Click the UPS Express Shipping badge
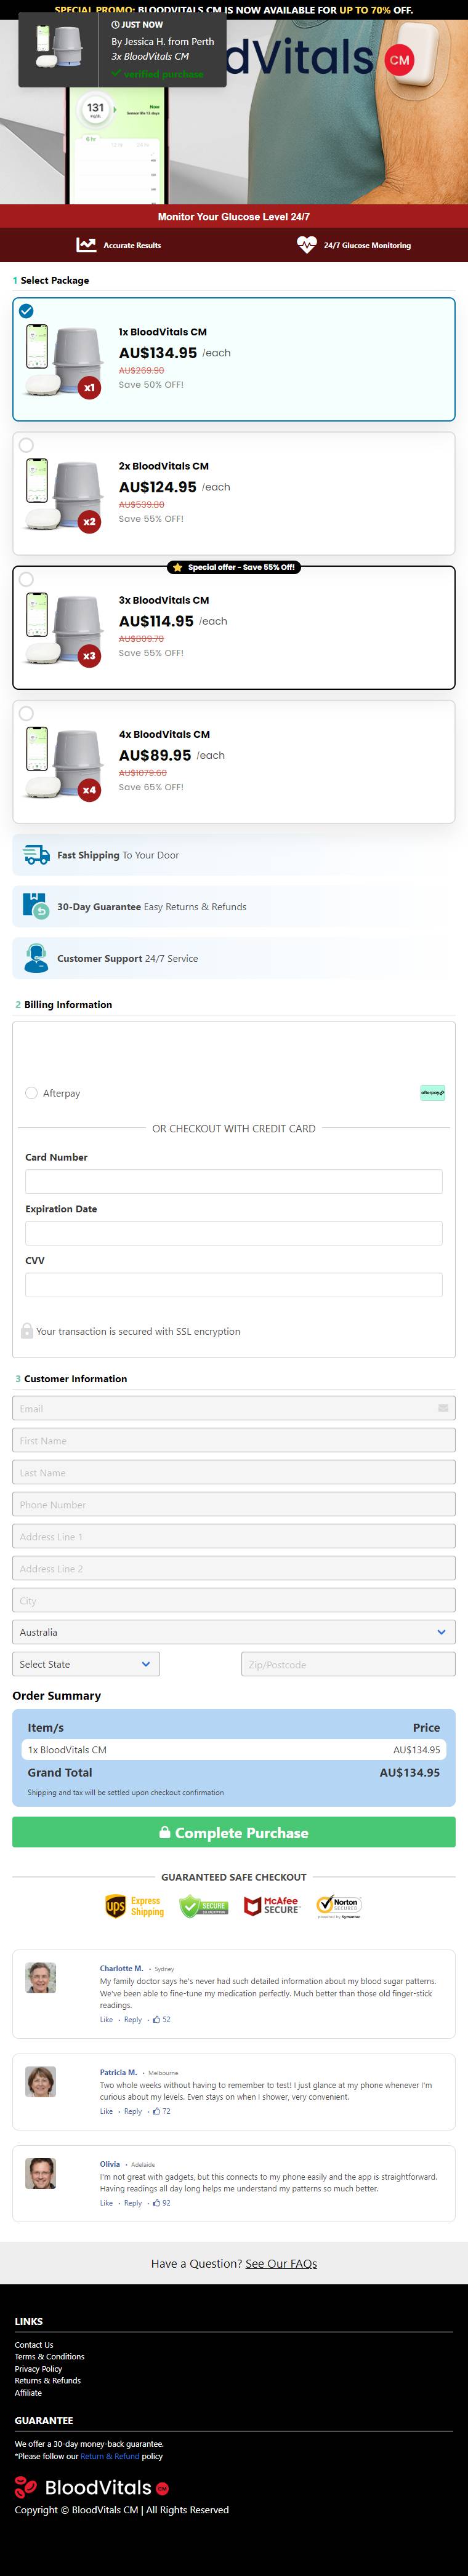468x2576 pixels. click(x=134, y=1906)
